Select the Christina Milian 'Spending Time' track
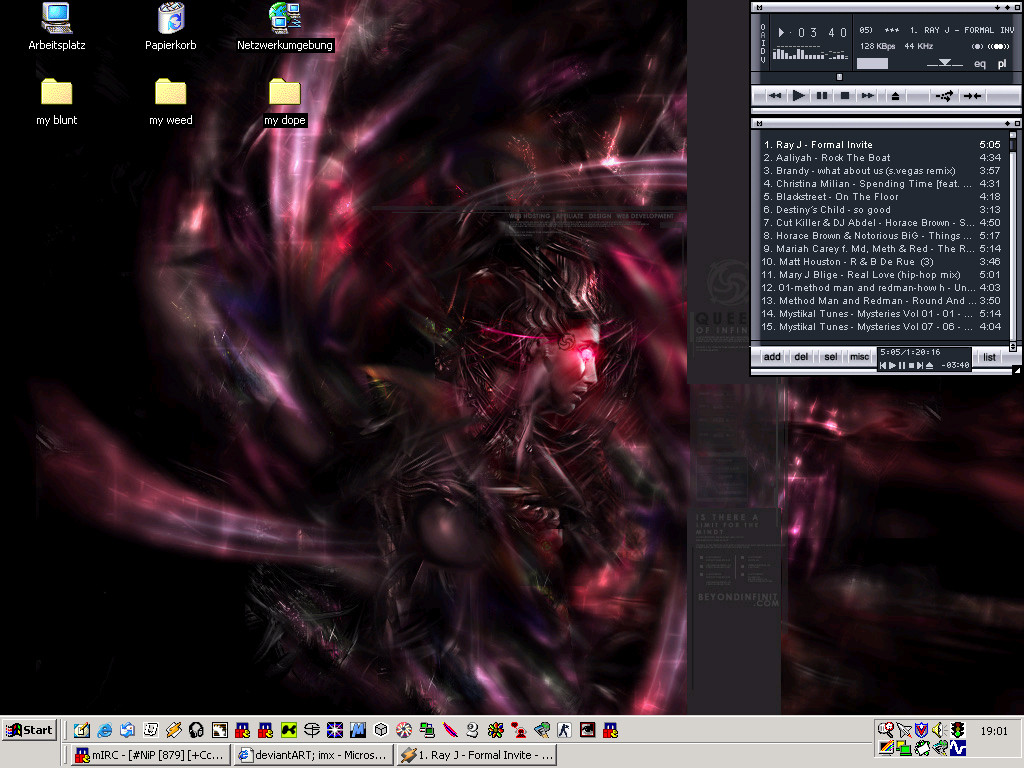 [x=882, y=184]
